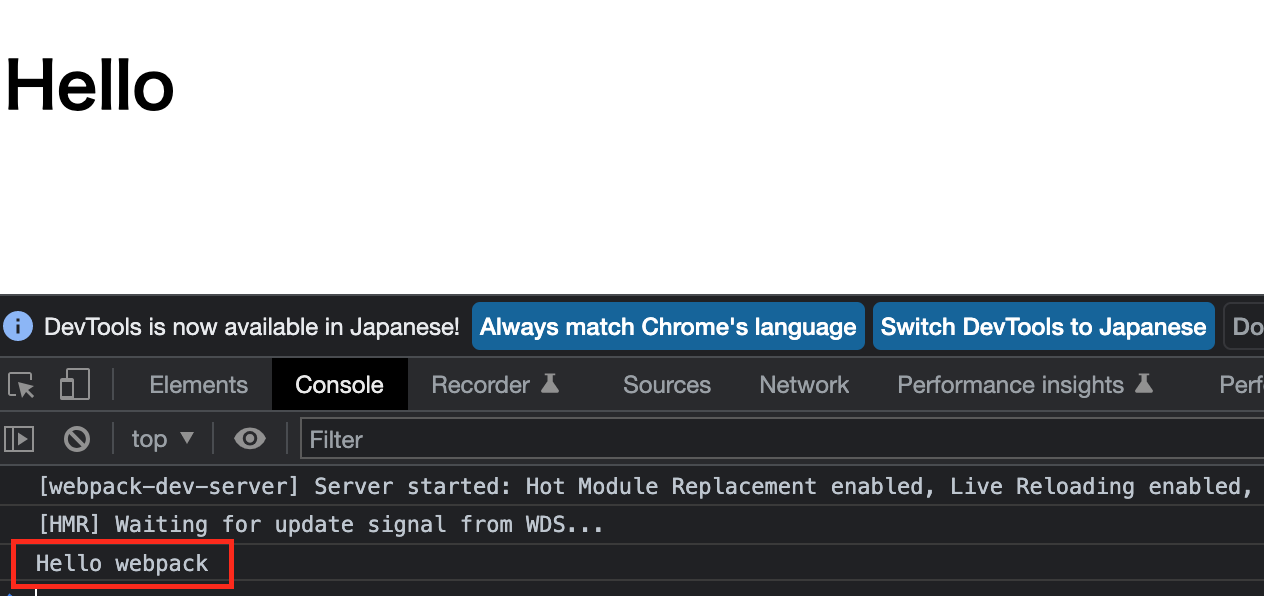
Task: Switch to the Elements tab
Action: point(198,384)
